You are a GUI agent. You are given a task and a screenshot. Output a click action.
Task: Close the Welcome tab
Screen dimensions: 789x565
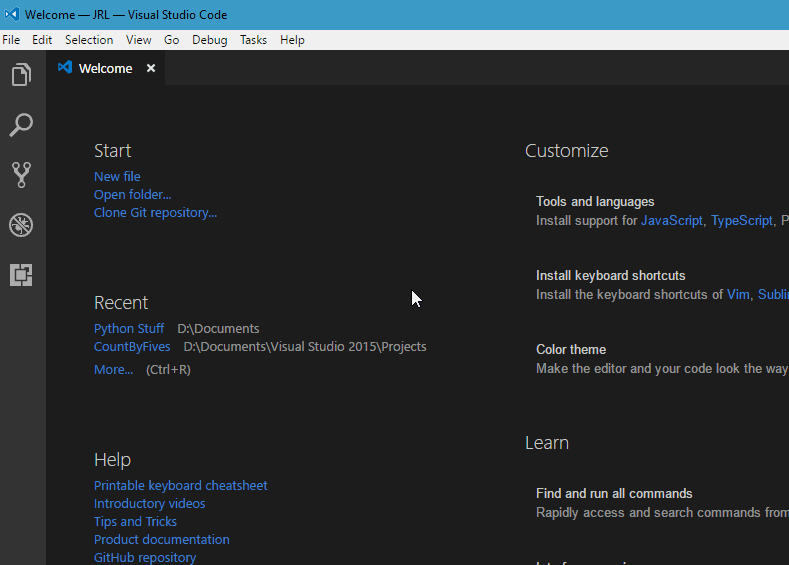(x=150, y=68)
